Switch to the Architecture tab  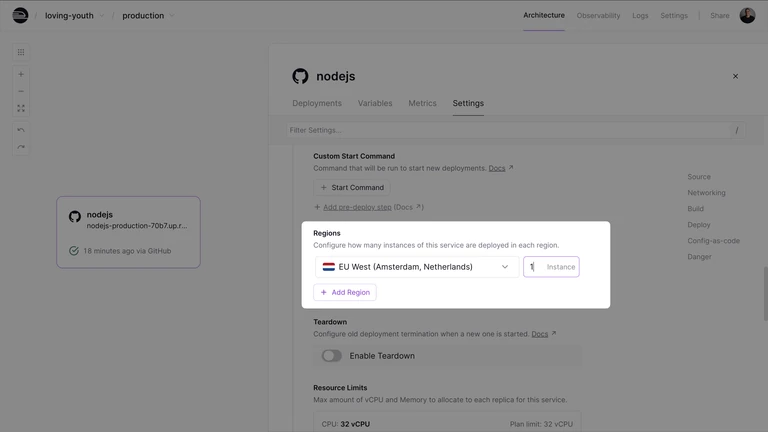544,15
